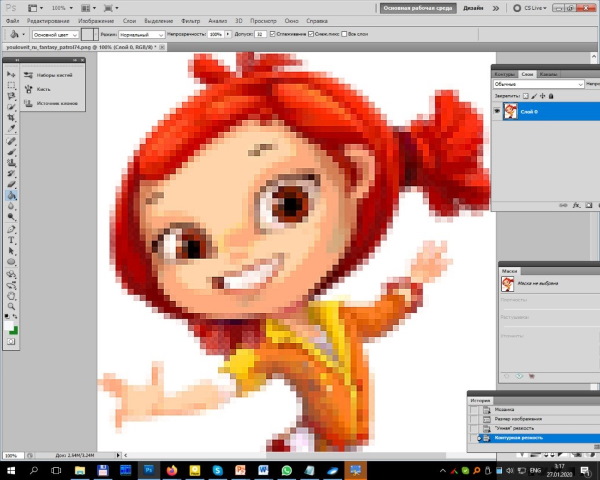Select the Ellipse shape tool

pyautogui.click(x=11, y=262)
